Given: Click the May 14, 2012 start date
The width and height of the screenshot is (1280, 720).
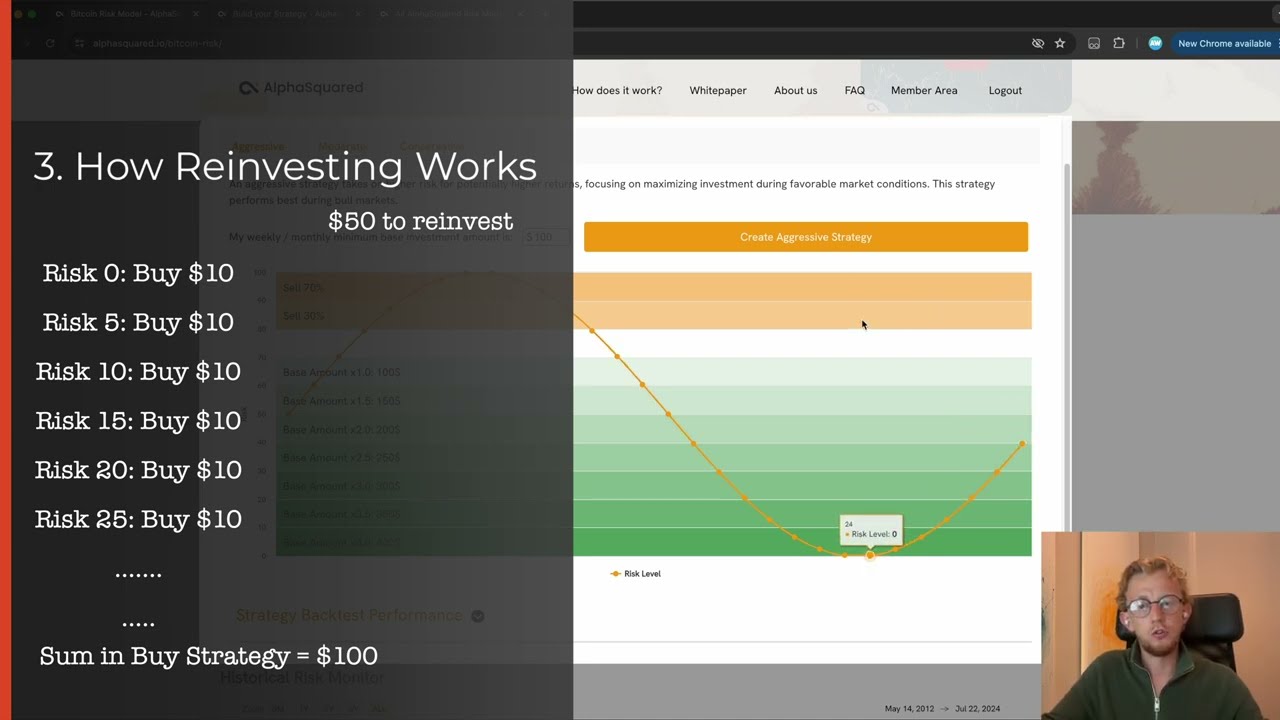Looking at the screenshot, I should [x=909, y=709].
